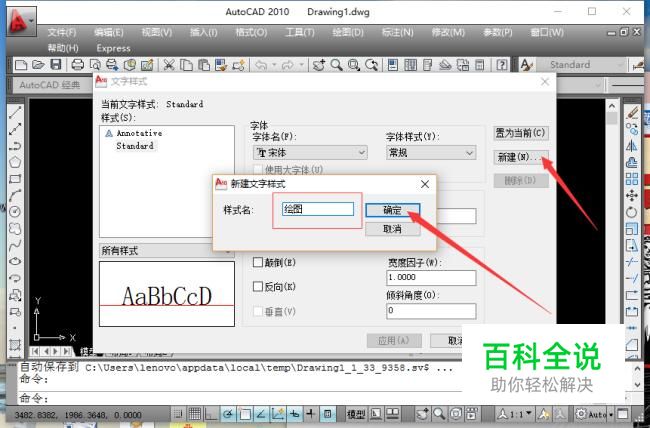The width and height of the screenshot is (650, 428).
Task: Open the 文件(F) menu
Action: coord(62,32)
